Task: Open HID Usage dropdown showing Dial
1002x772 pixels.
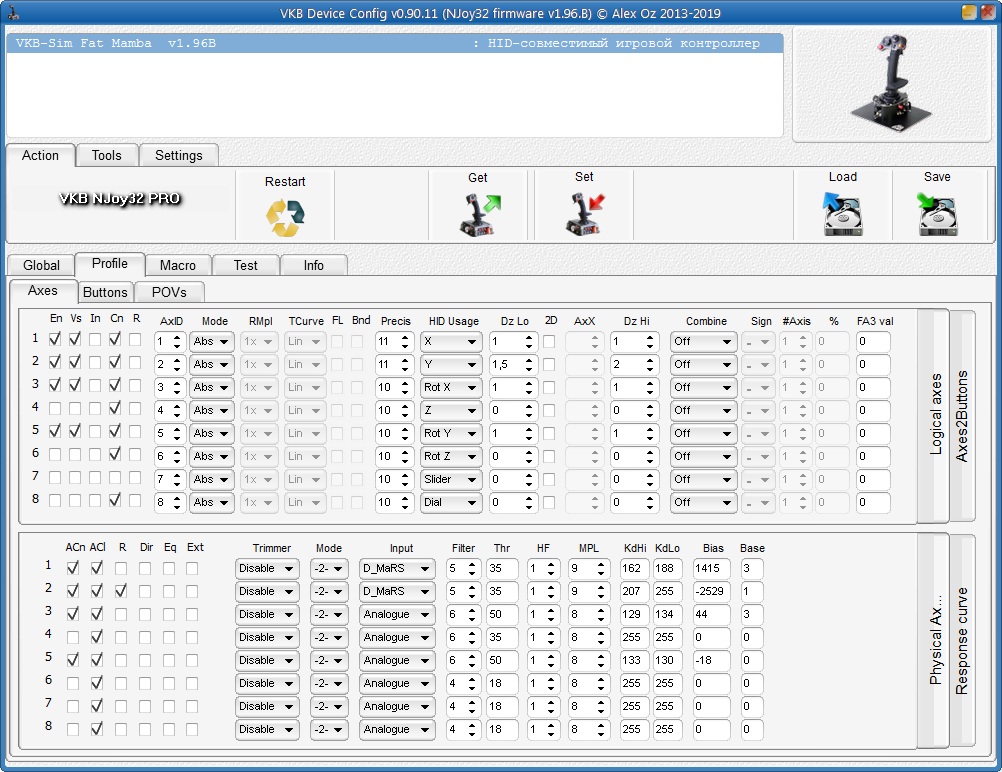Action: [x=450, y=502]
